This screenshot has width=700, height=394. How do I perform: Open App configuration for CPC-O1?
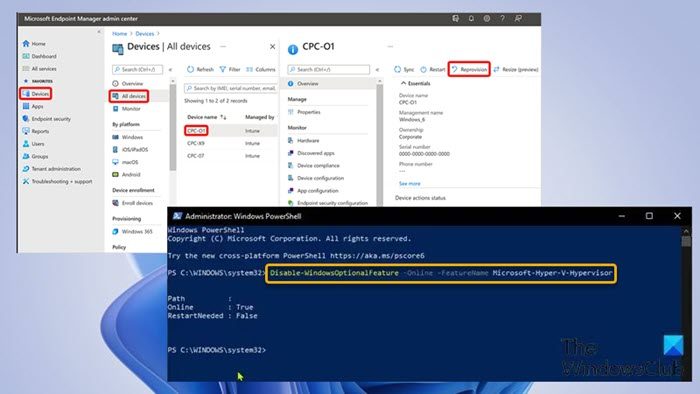[x=313, y=191]
